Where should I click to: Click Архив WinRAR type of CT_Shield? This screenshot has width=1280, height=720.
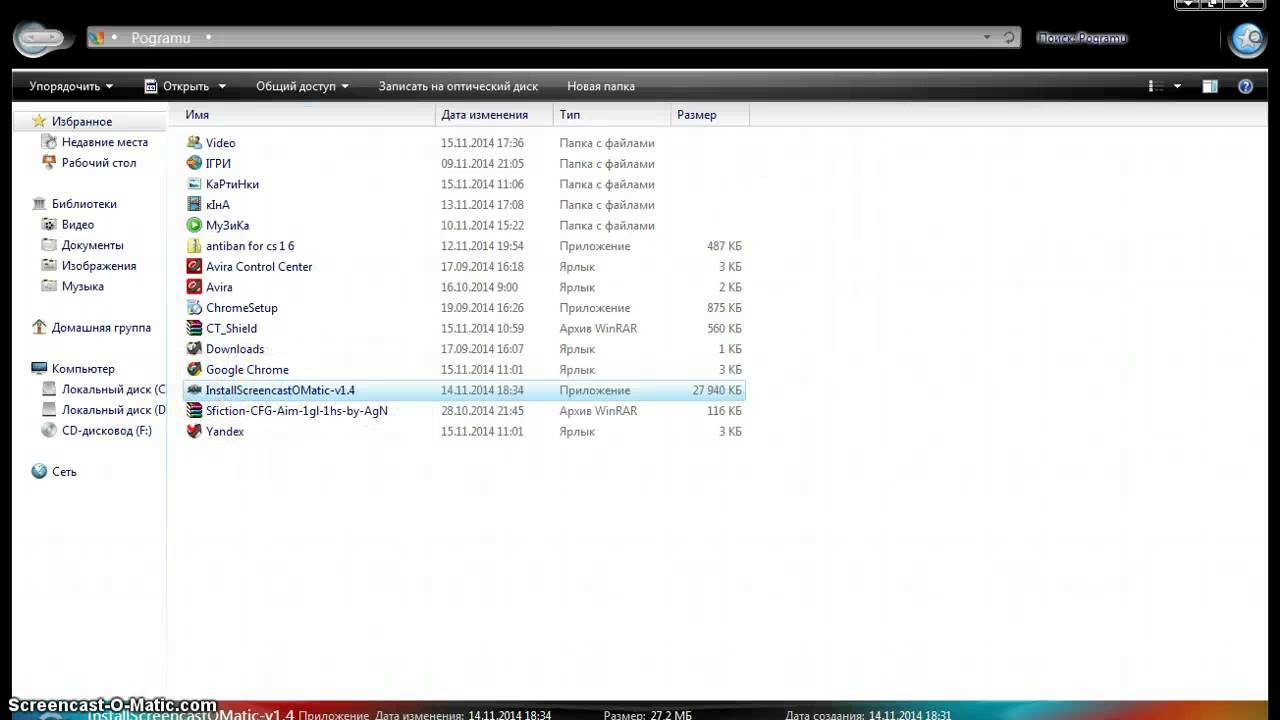coord(598,328)
